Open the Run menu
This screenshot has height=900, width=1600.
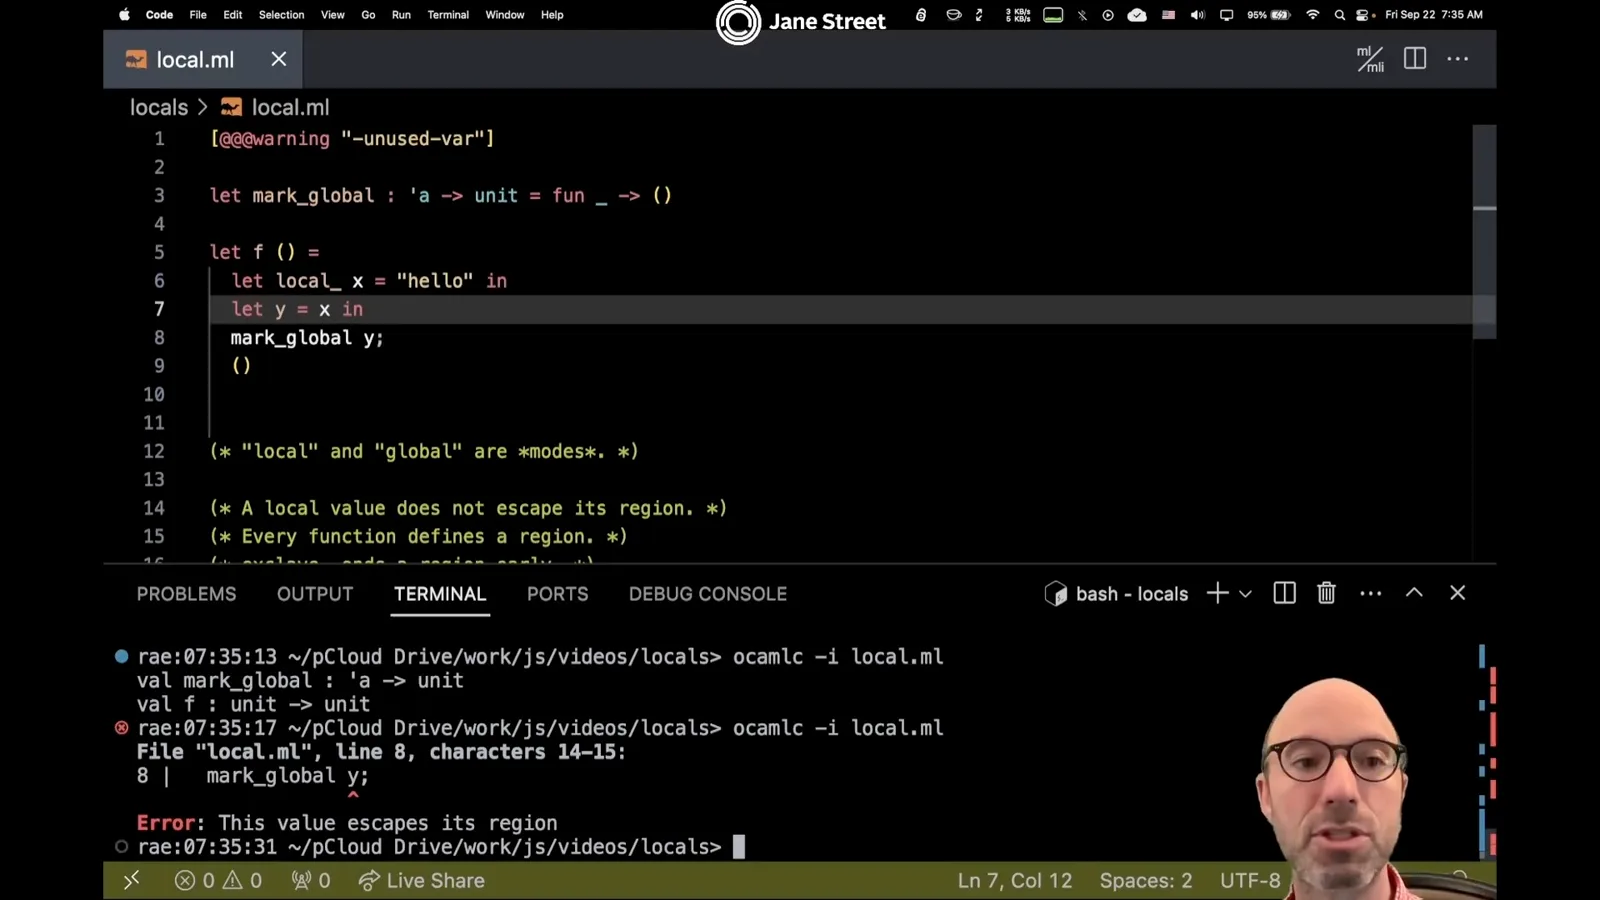pos(401,15)
